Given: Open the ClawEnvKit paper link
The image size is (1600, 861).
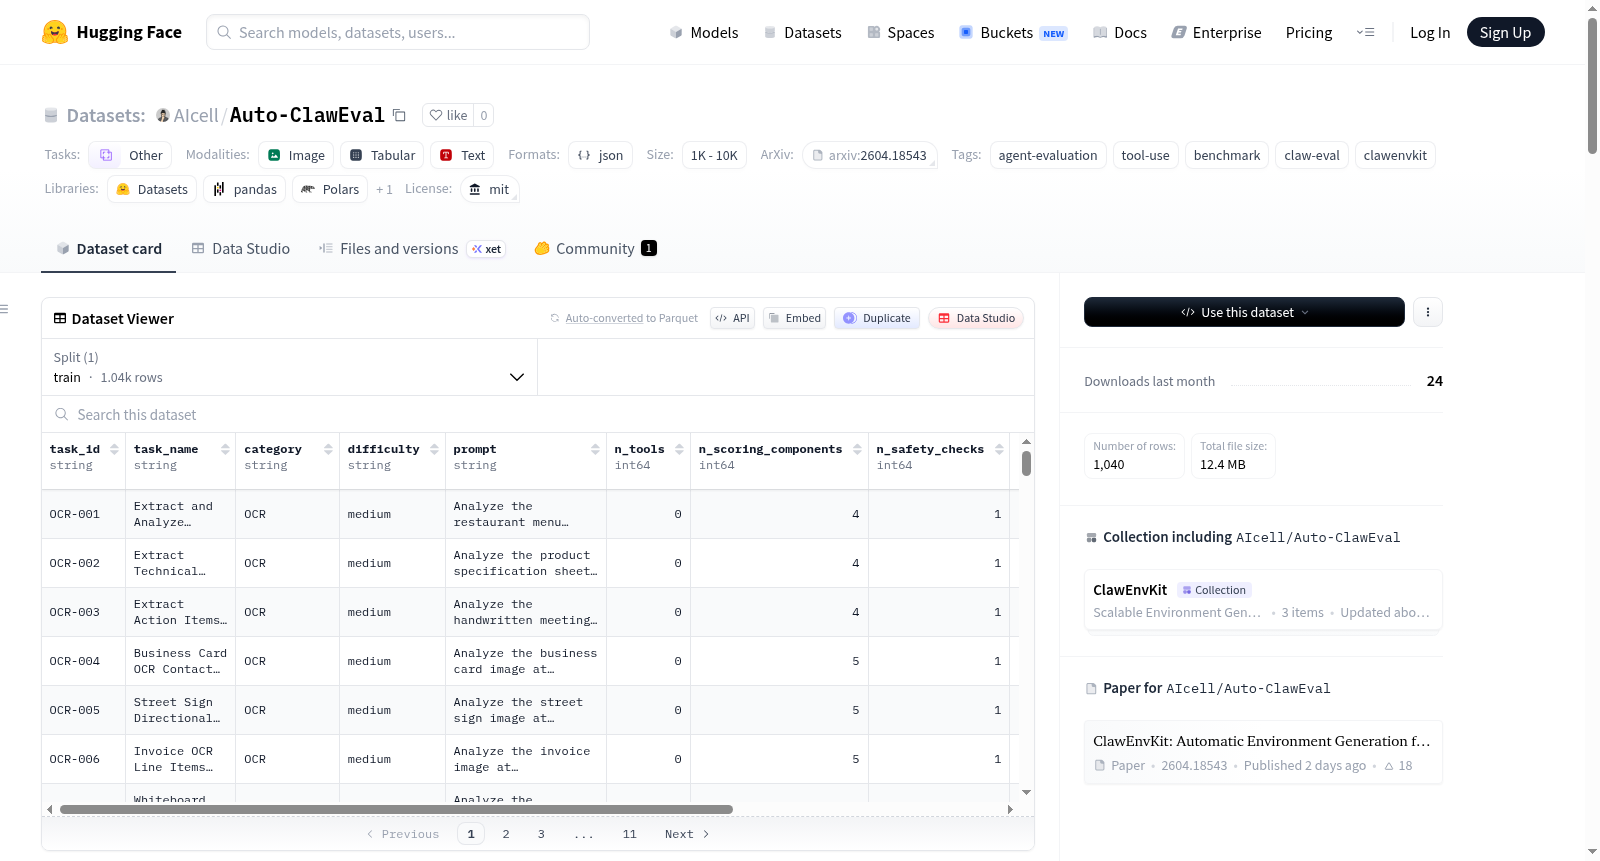Looking at the screenshot, I should [1263, 752].
